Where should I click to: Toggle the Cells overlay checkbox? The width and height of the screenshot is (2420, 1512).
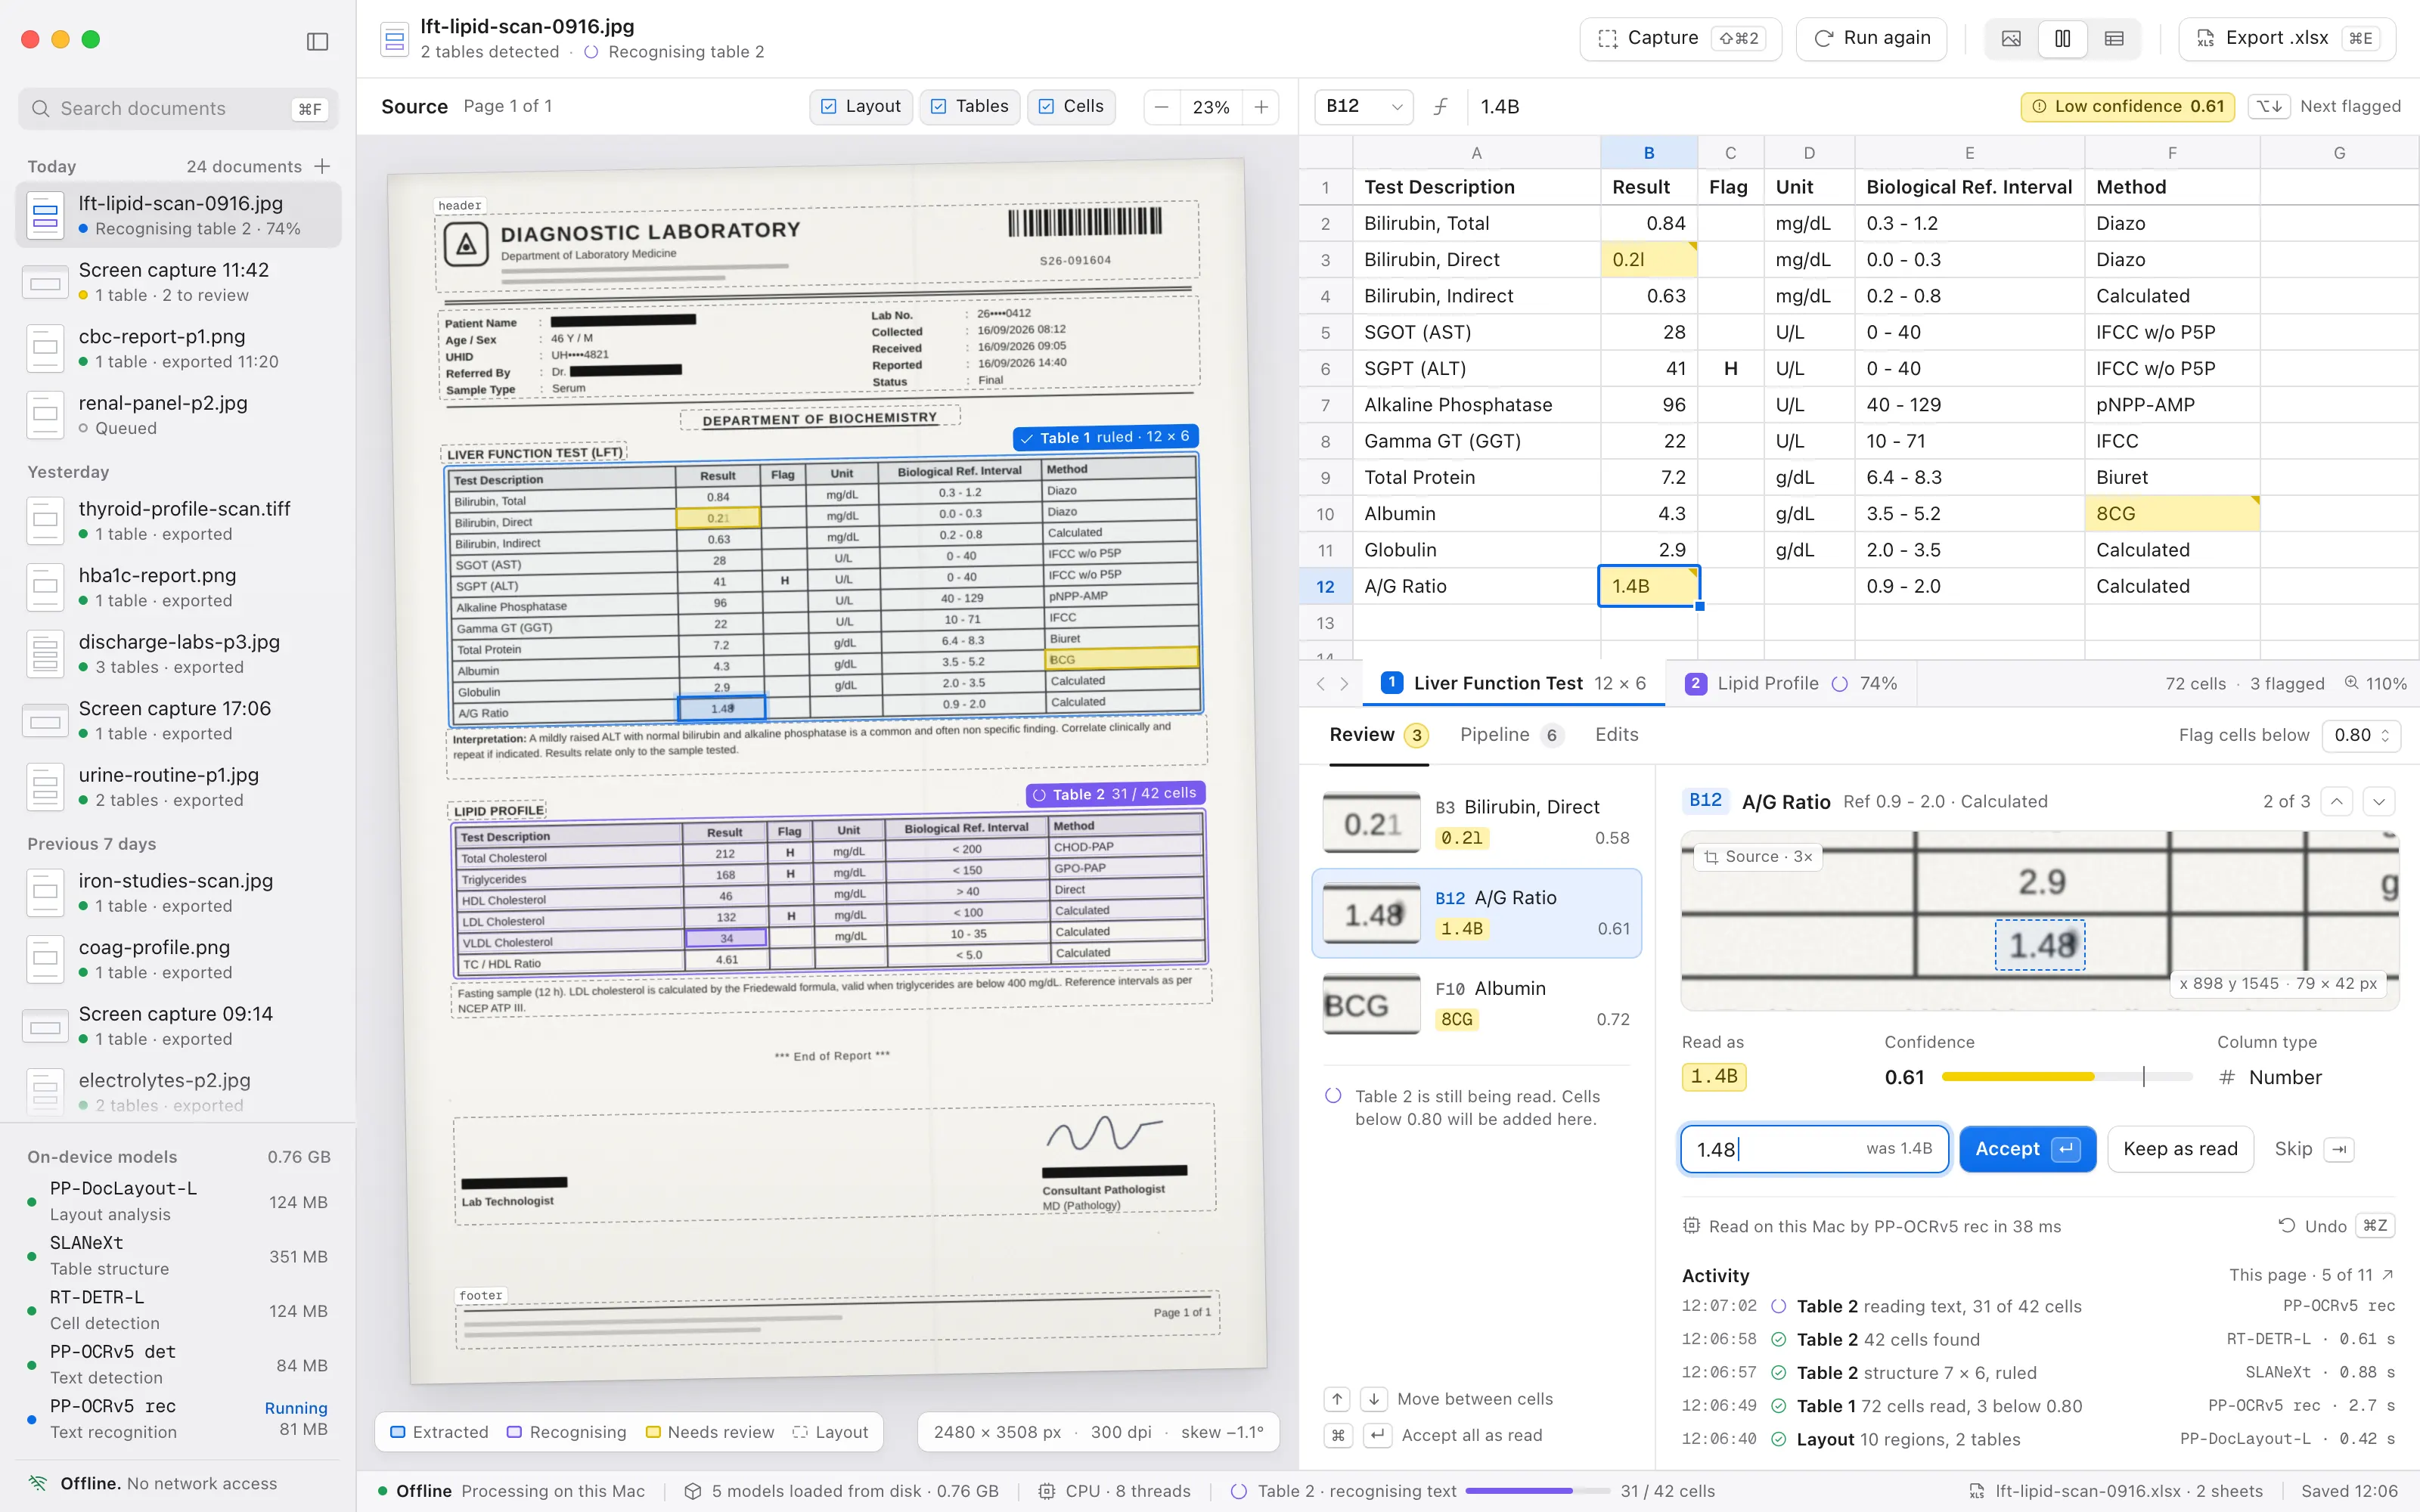pyautogui.click(x=1070, y=107)
